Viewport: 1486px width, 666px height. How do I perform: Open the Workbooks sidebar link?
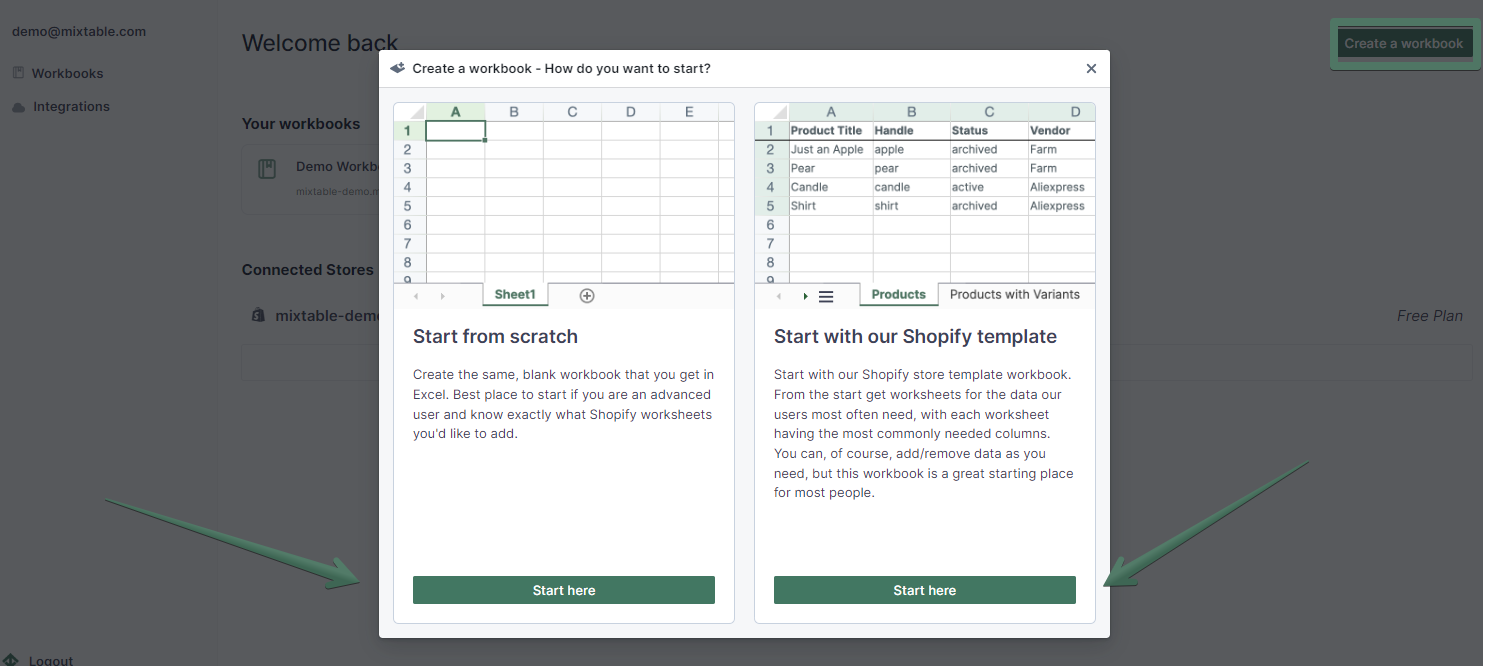point(67,73)
